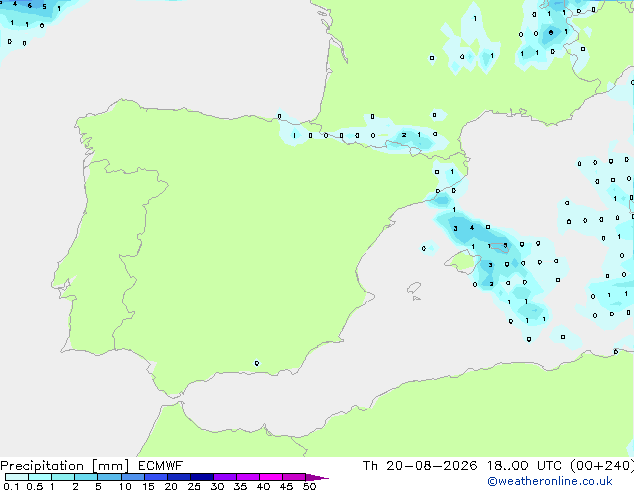Click the '18..00 UTC' time text
Image resolution: width=634 pixels, height=490 pixels.
click(524, 466)
